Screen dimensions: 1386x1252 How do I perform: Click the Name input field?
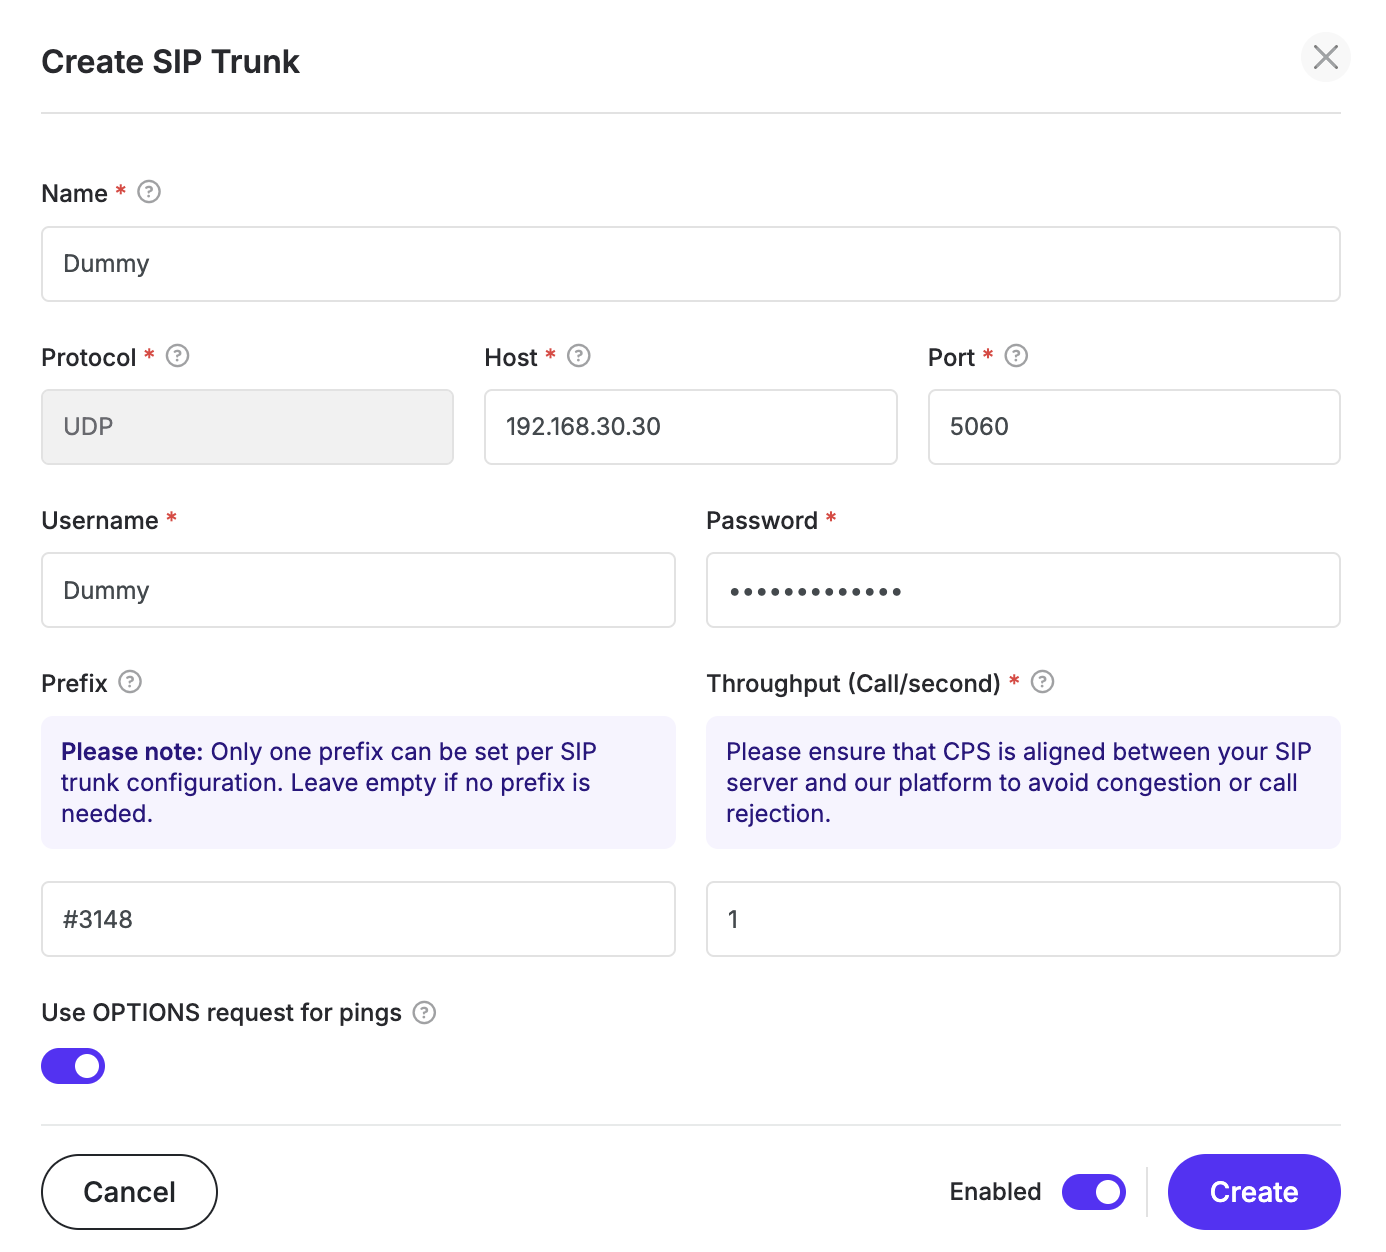tap(690, 264)
